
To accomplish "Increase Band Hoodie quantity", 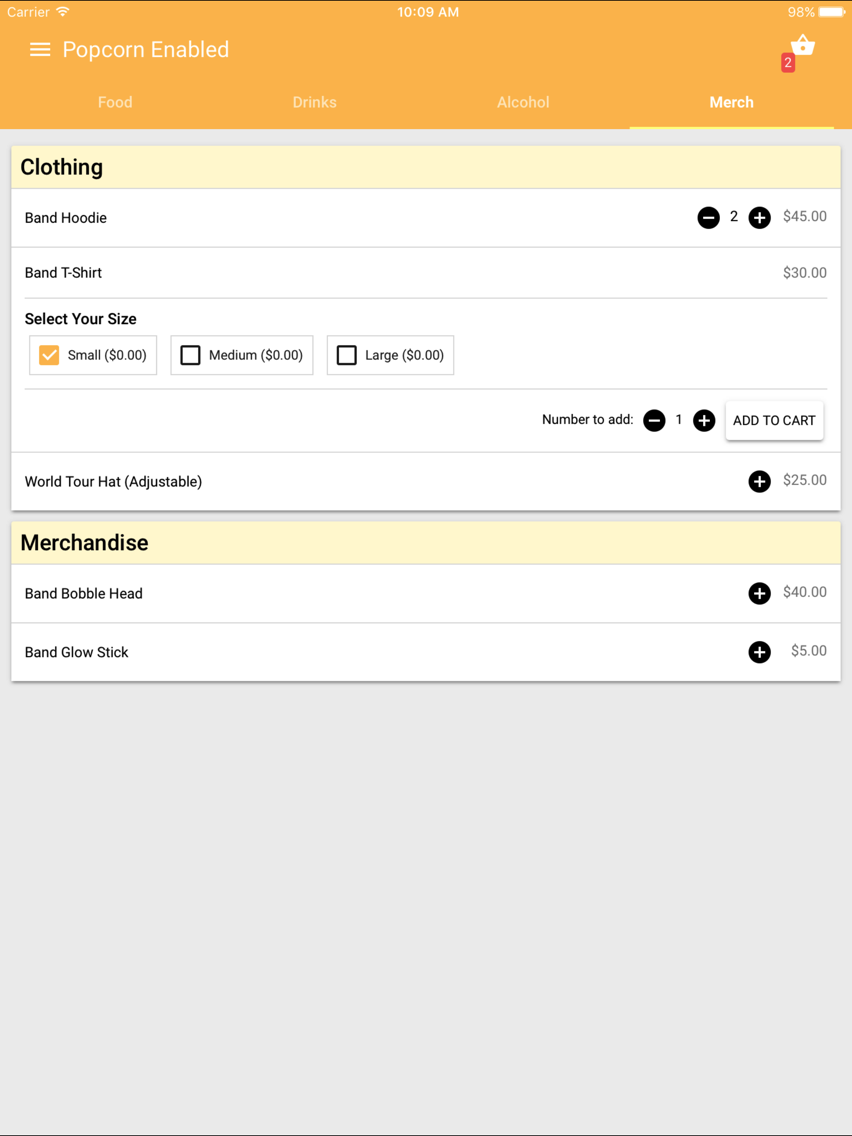I will [759, 217].
